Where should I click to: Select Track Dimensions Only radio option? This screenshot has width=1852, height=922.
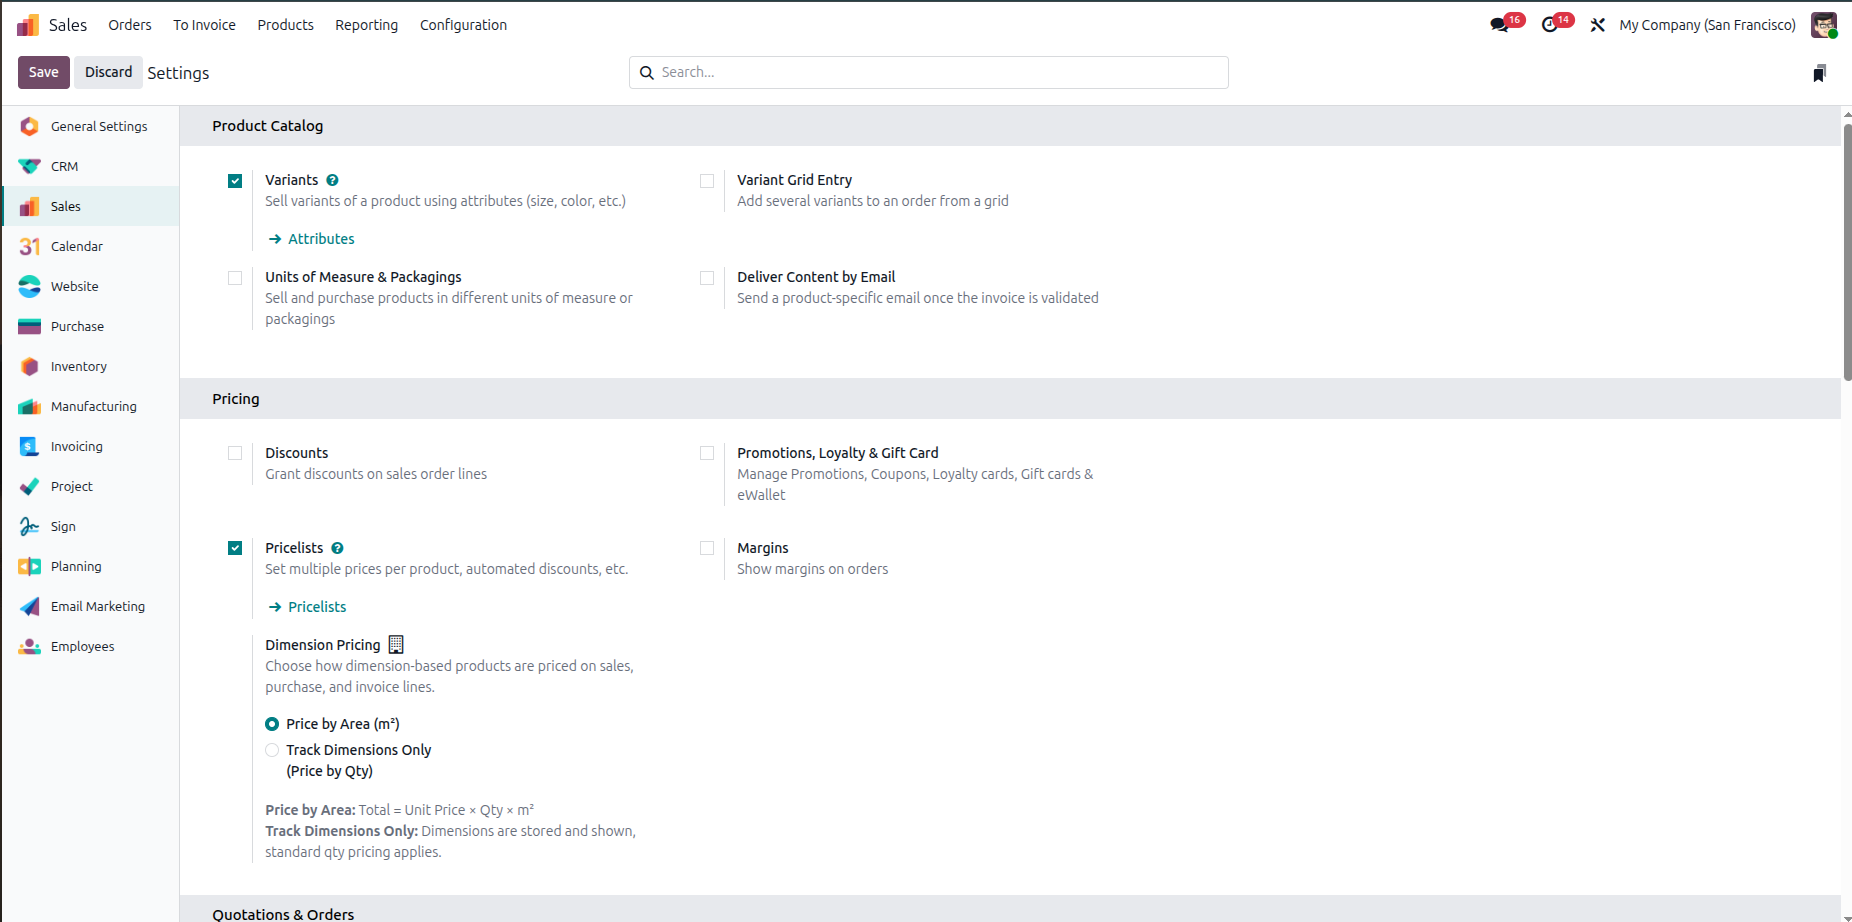click(x=272, y=750)
